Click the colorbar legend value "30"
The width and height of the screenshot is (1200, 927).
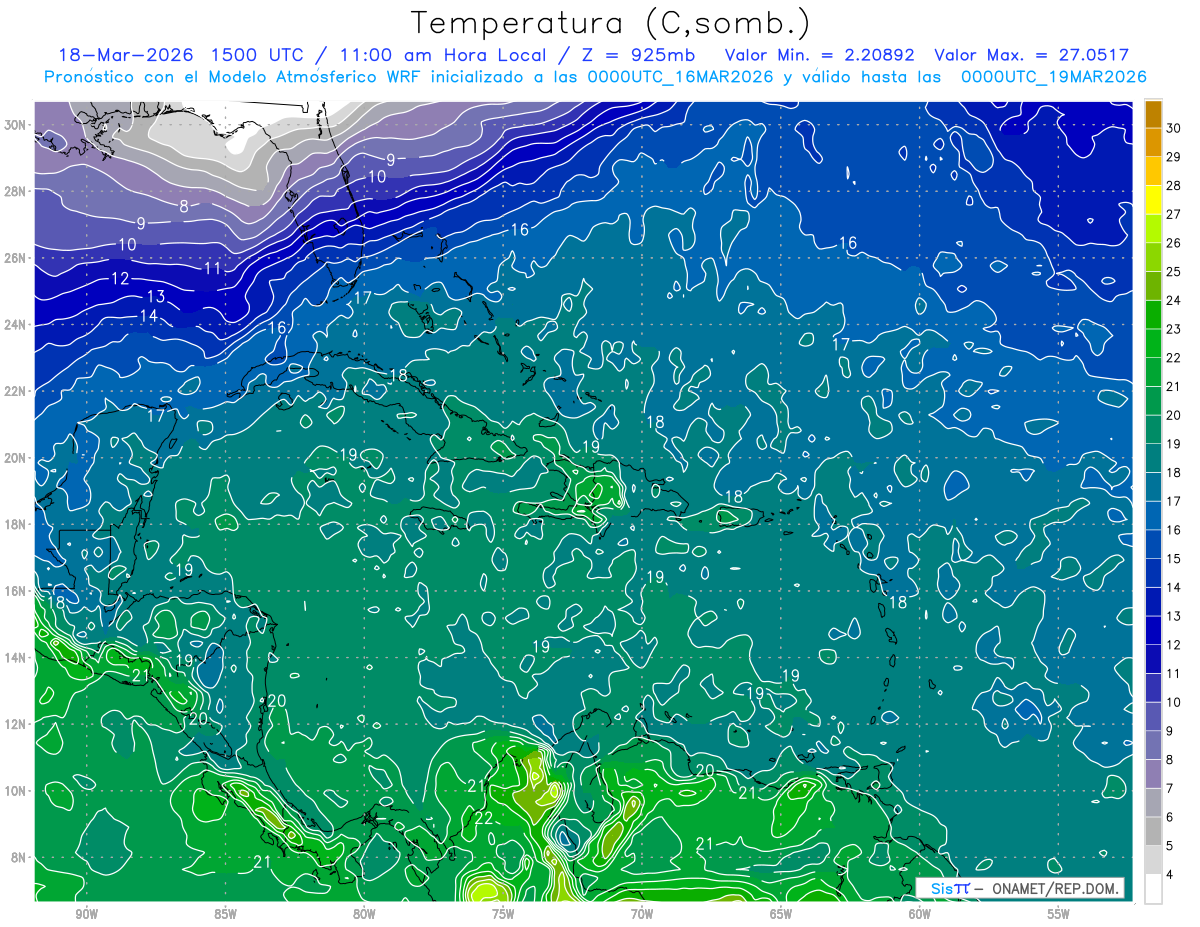pos(1174,128)
